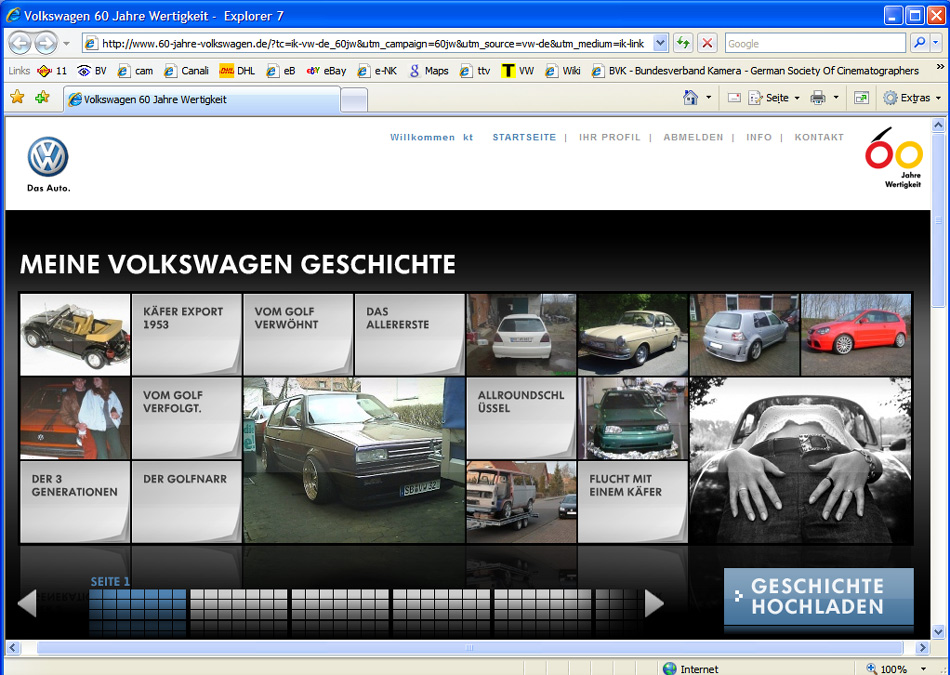Open search provider options dropdown arrow
The height and width of the screenshot is (675, 950).
[935, 43]
